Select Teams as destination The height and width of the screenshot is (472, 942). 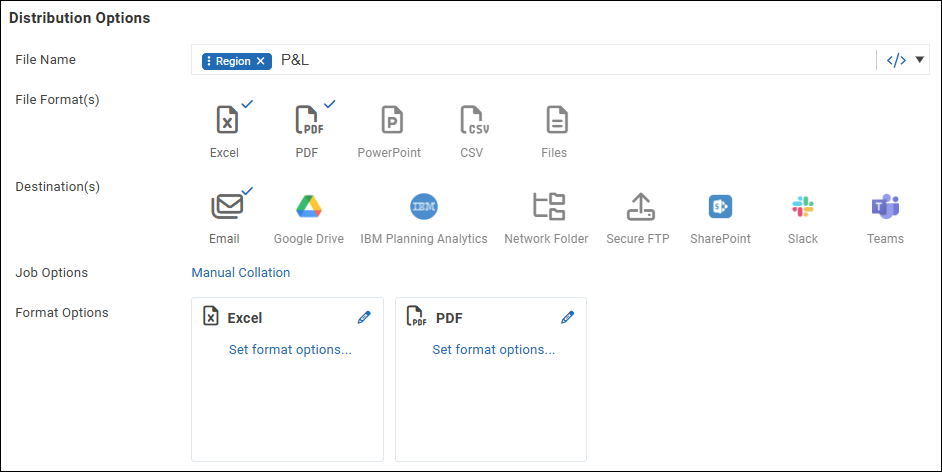point(885,207)
